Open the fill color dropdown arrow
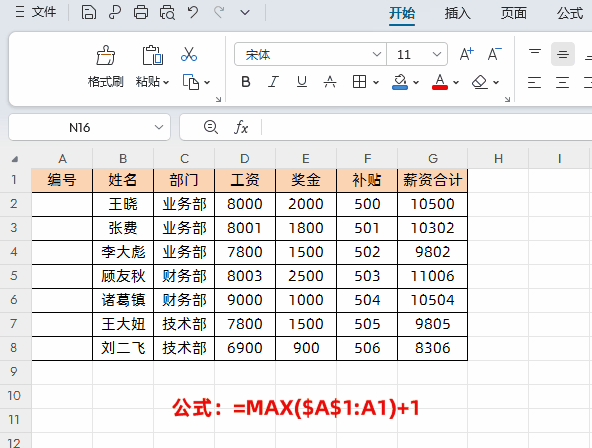Image resolution: width=592 pixels, height=448 pixels. coord(416,82)
